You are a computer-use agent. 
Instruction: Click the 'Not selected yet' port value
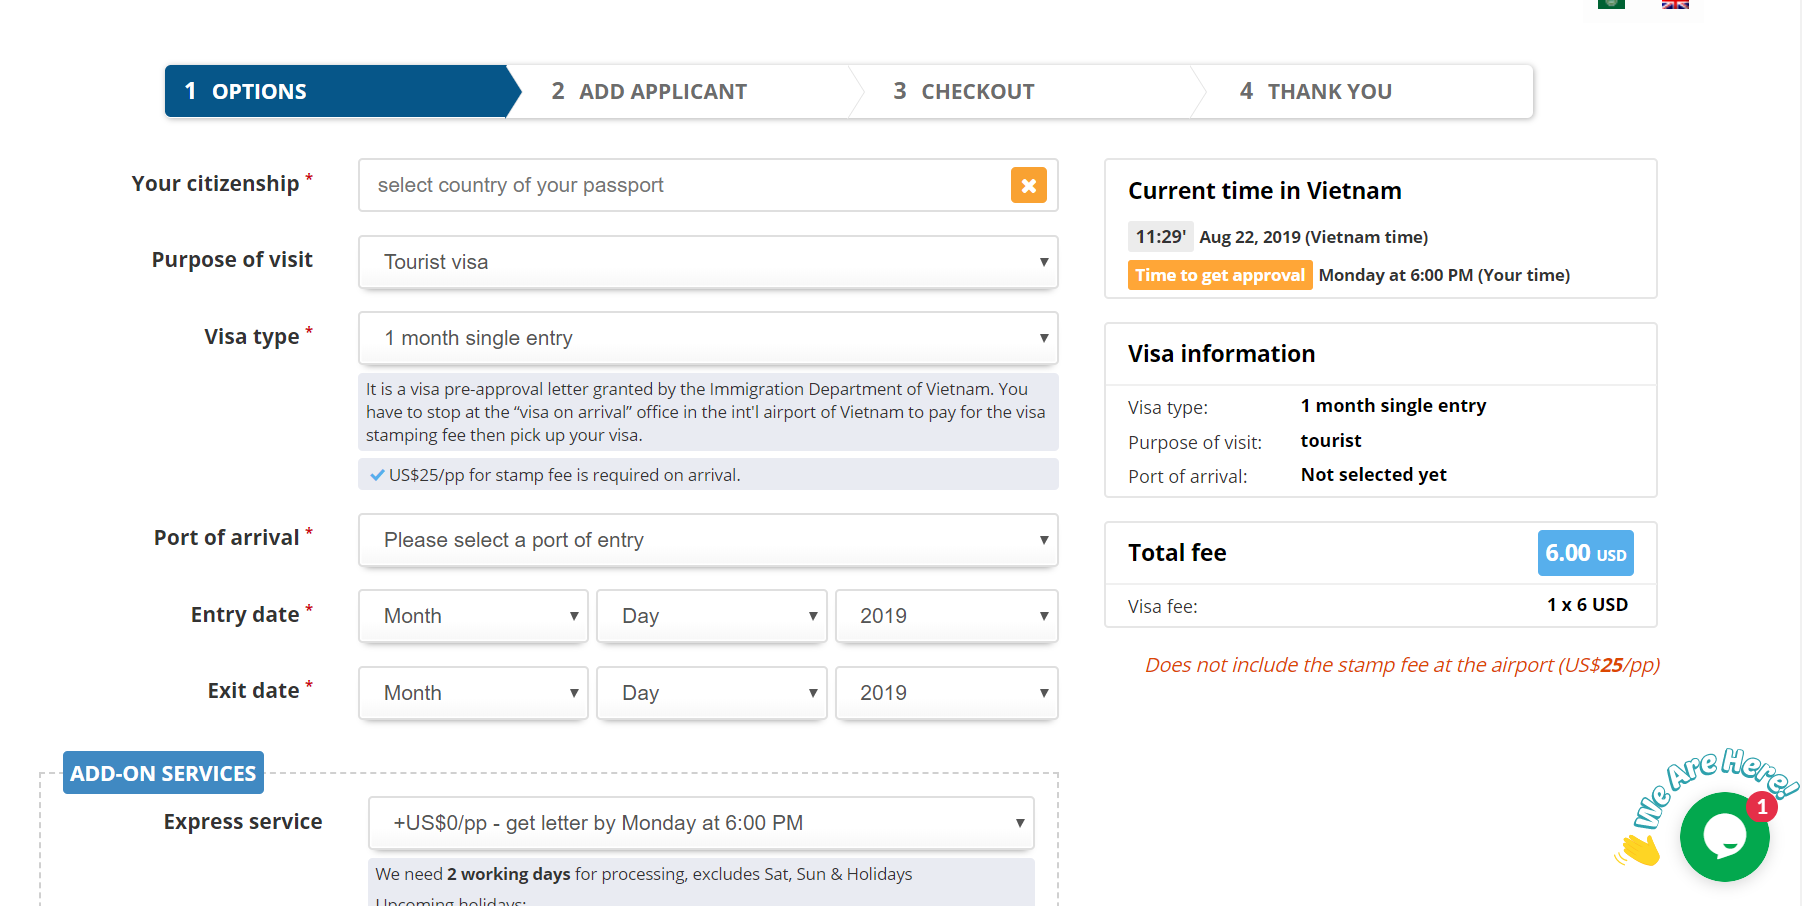(x=1373, y=475)
